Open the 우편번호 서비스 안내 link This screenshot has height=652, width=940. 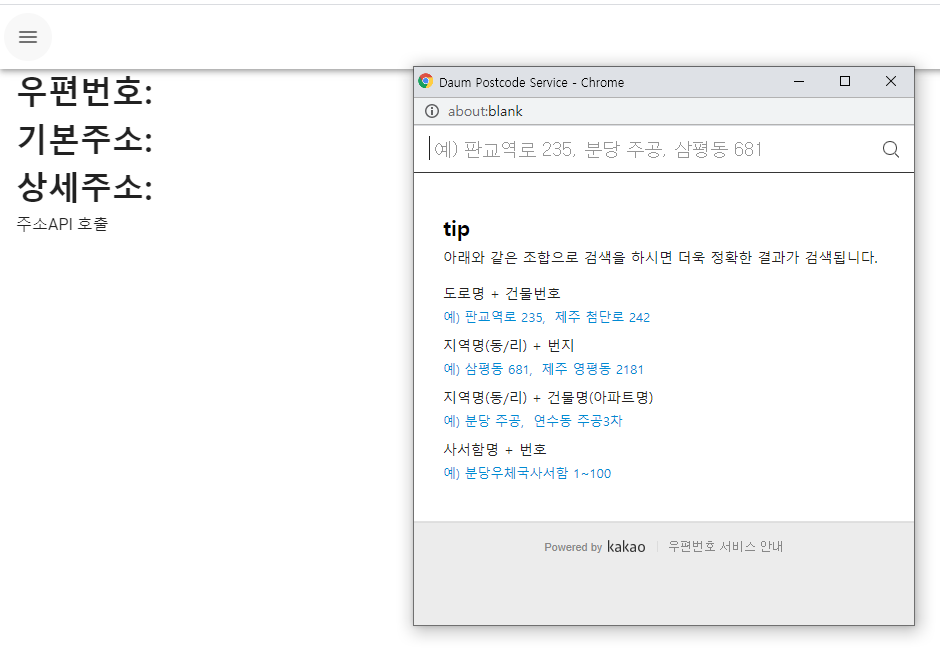tap(725, 547)
